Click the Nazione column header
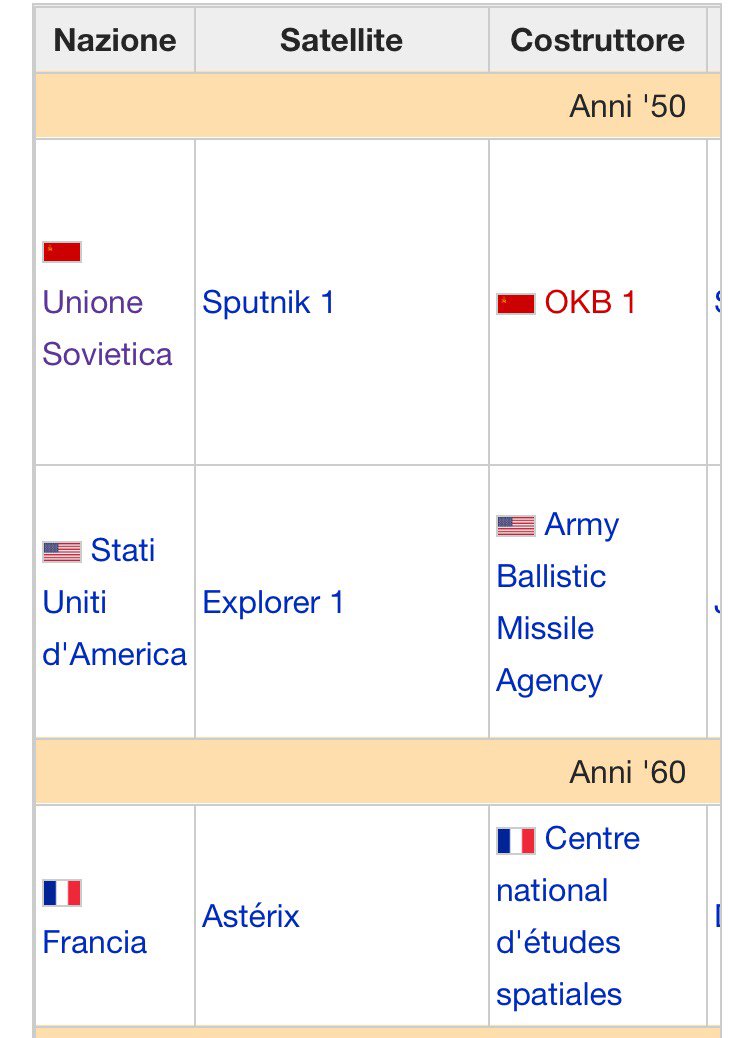750x1038 pixels. coord(114,40)
